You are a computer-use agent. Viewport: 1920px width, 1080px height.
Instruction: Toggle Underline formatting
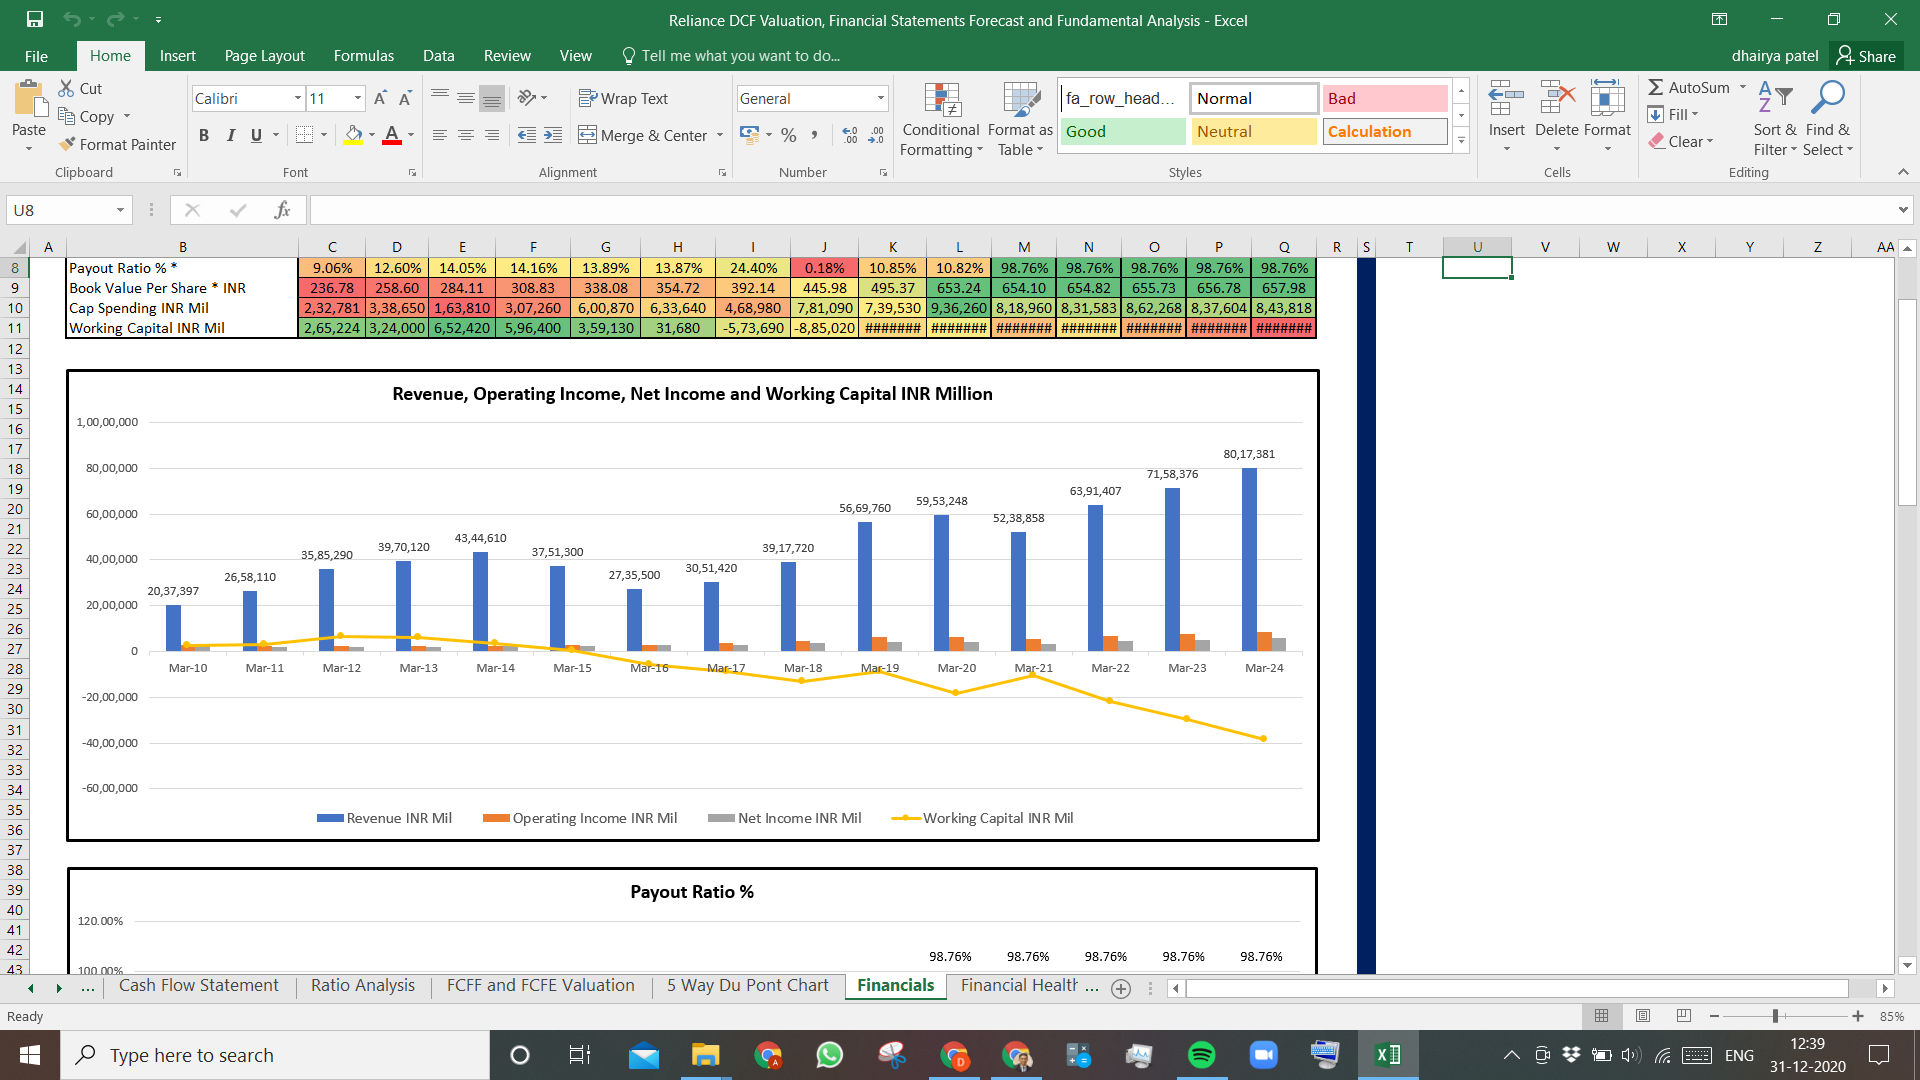257,135
